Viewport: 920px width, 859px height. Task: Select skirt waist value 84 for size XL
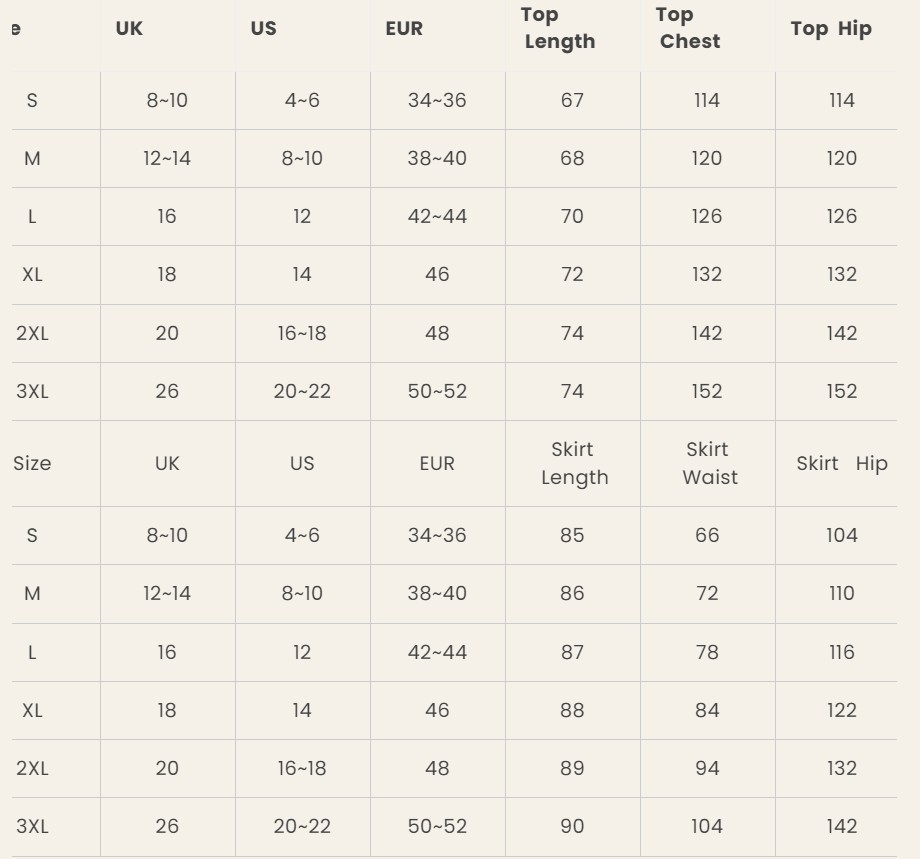(706, 710)
